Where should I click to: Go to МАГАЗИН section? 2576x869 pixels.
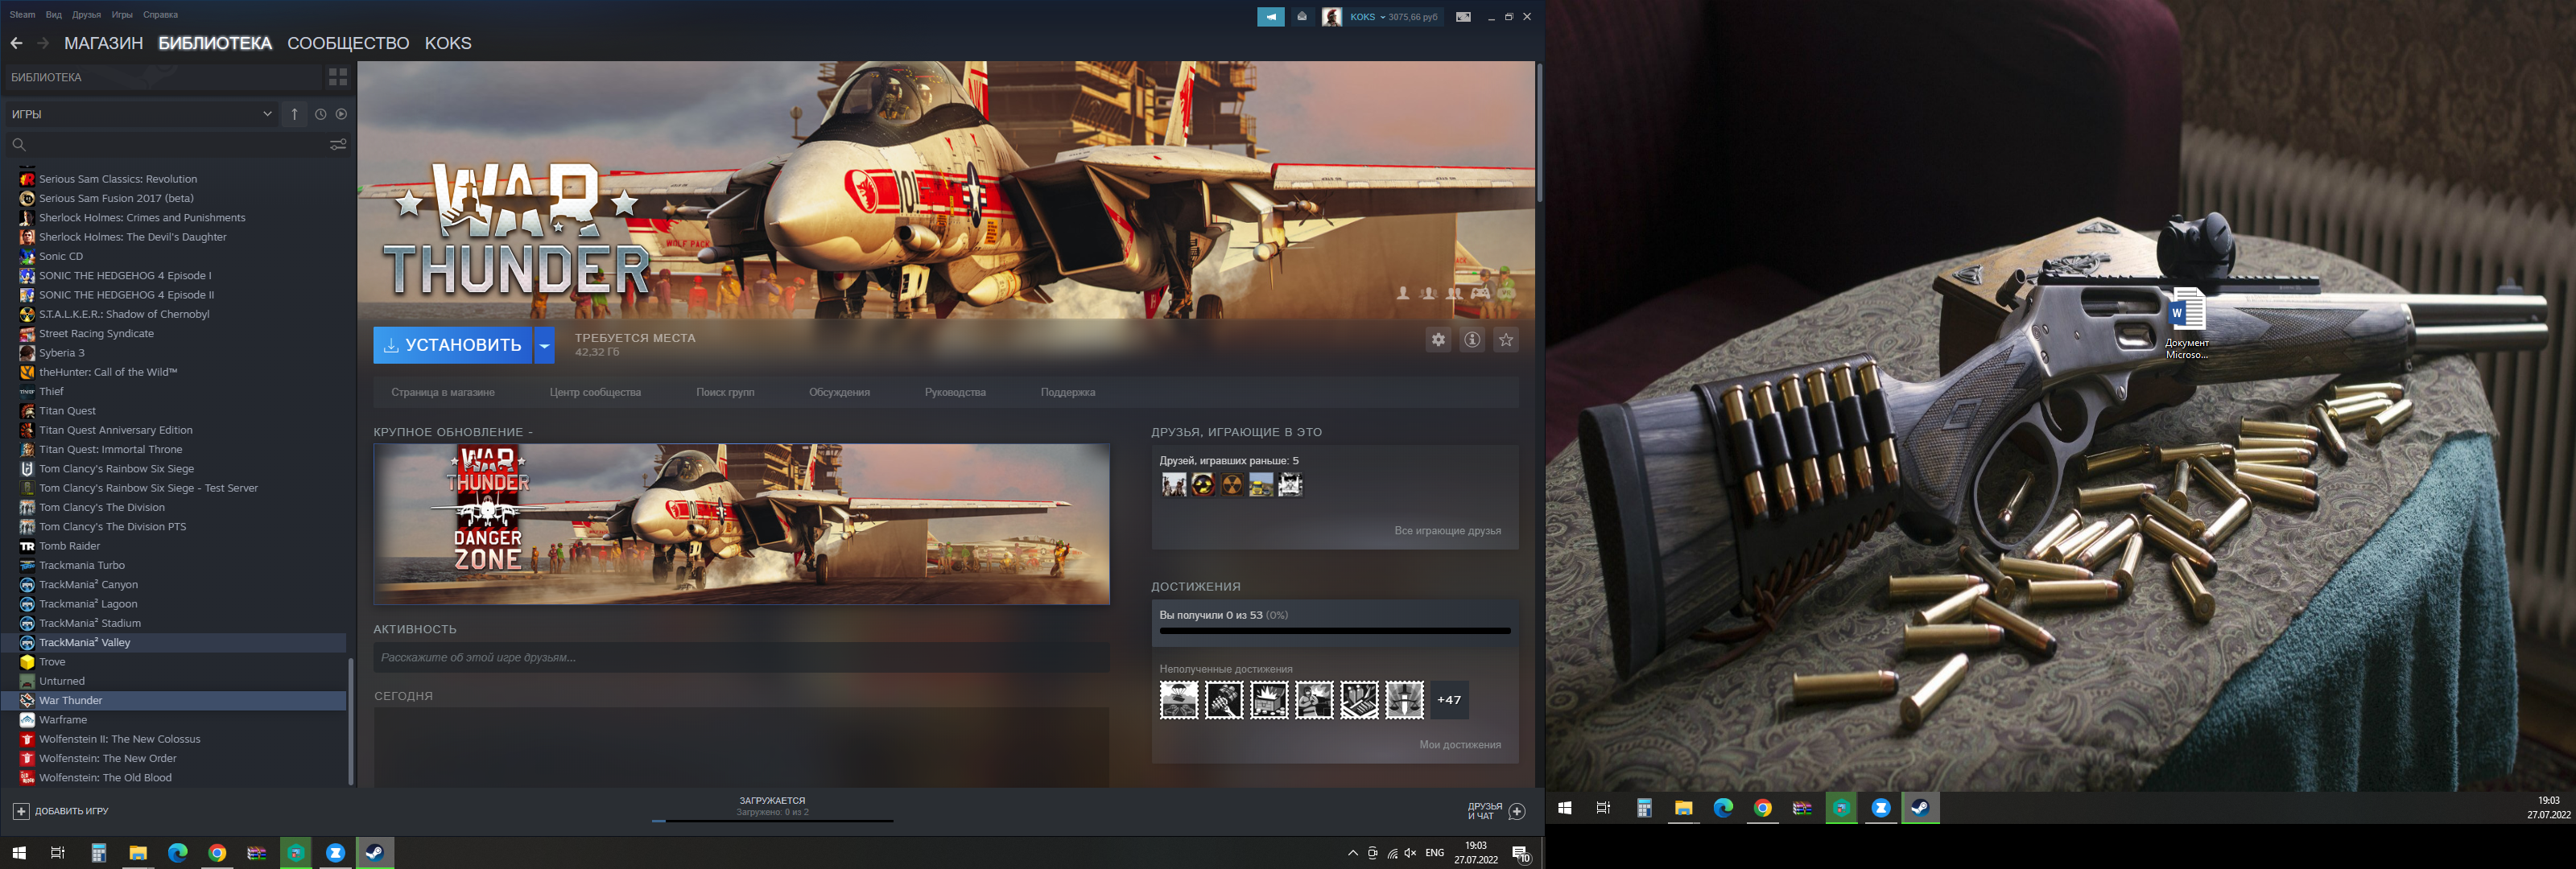pyautogui.click(x=103, y=43)
